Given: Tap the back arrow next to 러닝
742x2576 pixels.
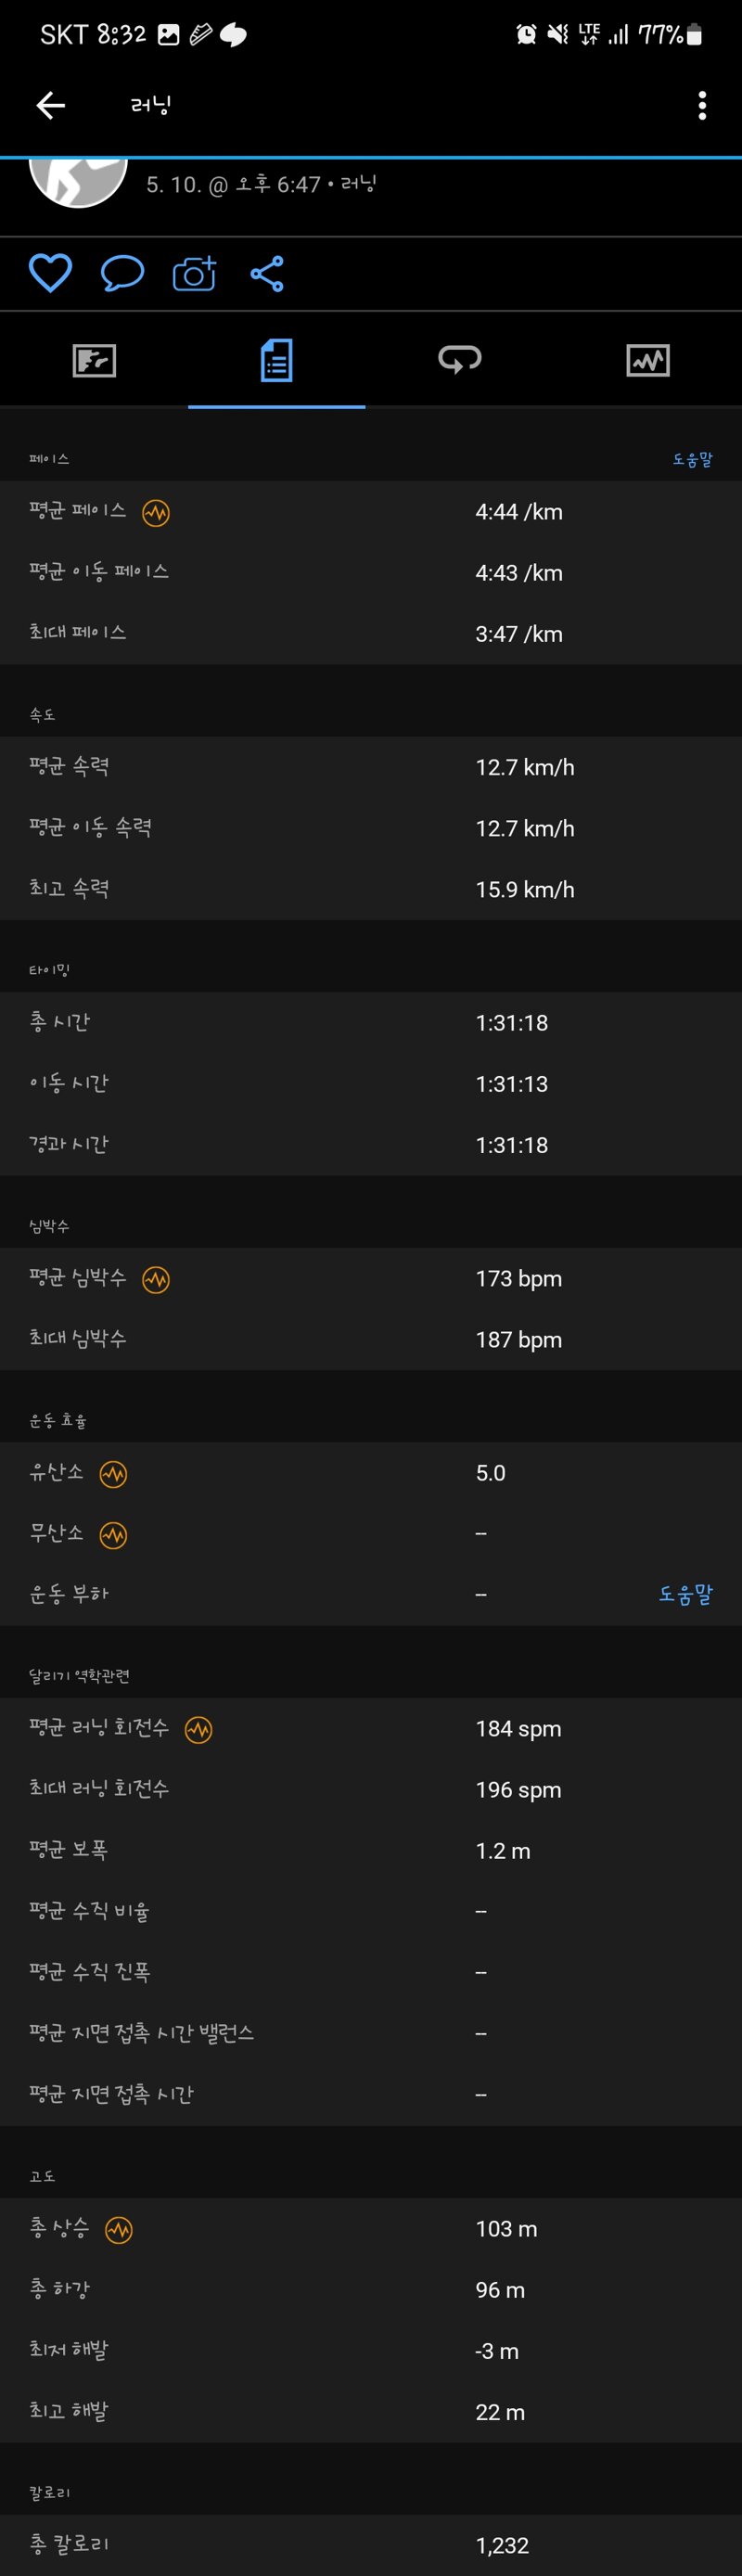Looking at the screenshot, I should (51, 105).
